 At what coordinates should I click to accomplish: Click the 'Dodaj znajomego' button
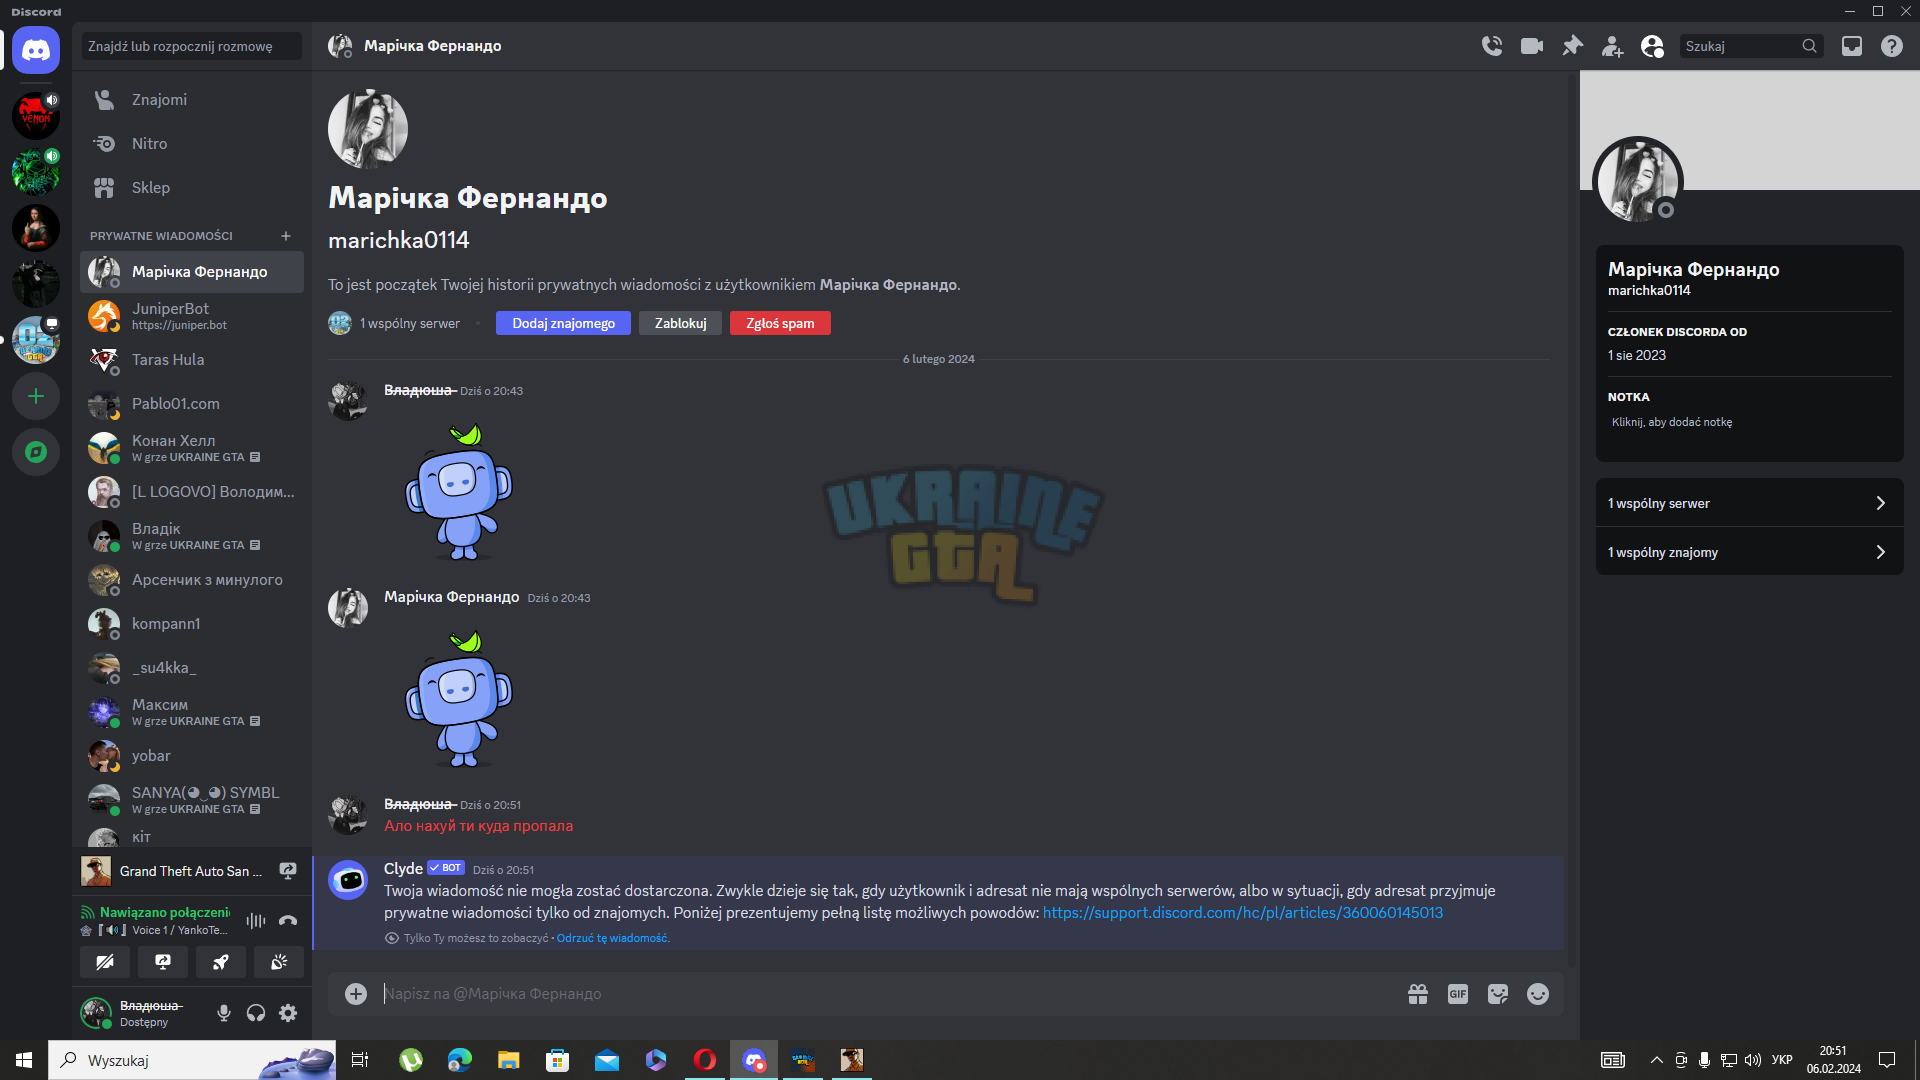click(x=563, y=323)
